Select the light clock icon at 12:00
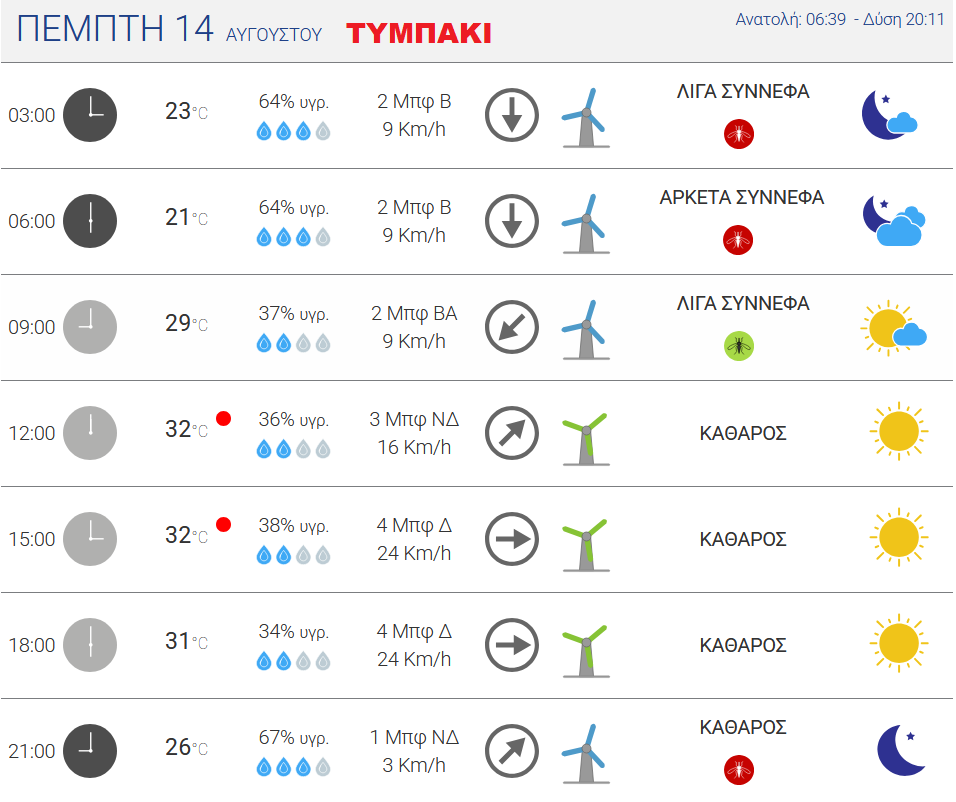956x802 pixels. tap(90, 432)
